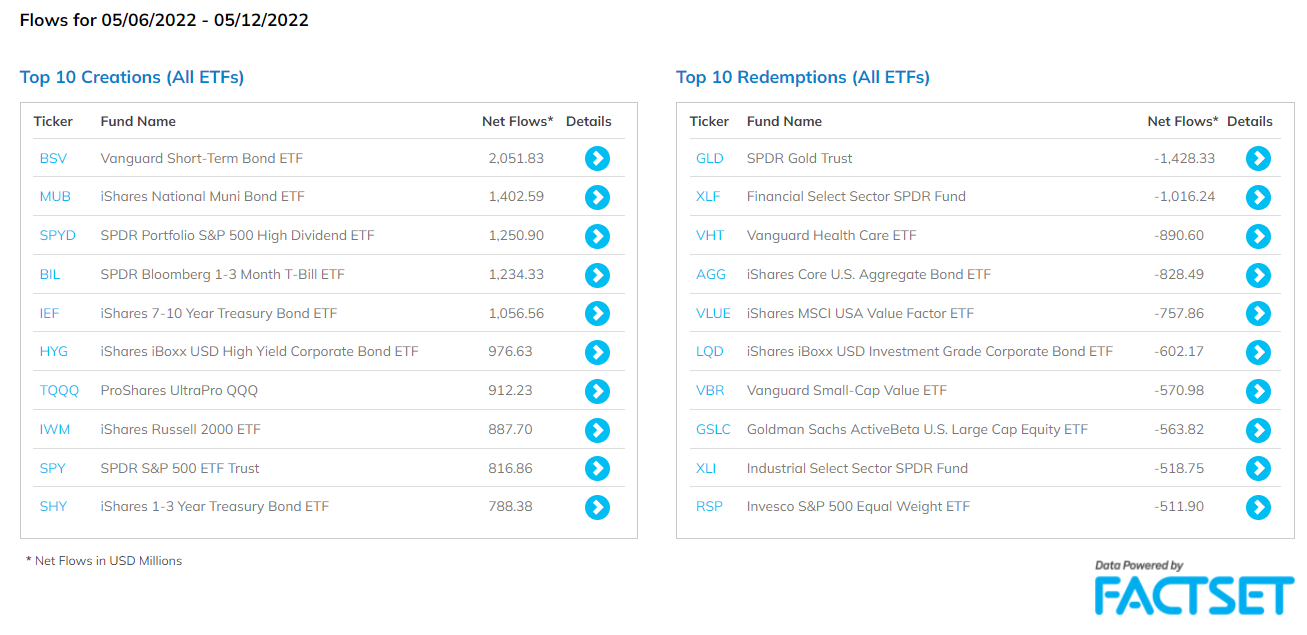Click Net Flows header in Creations table
This screenshot has height=635, width=1307.
click(517, 121)
